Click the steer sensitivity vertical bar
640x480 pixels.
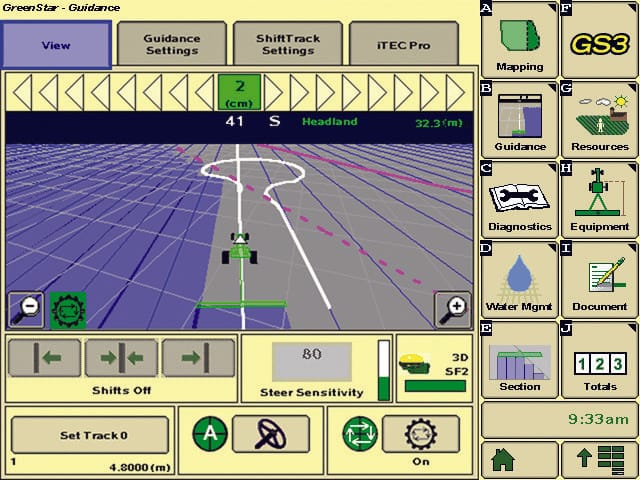[x=384, y=371]
